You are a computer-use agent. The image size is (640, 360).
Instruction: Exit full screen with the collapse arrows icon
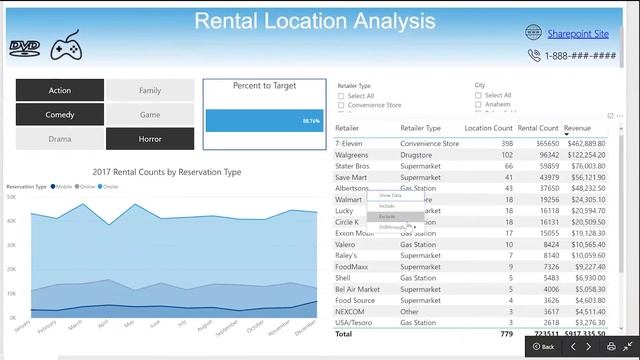tap(628, 347)
